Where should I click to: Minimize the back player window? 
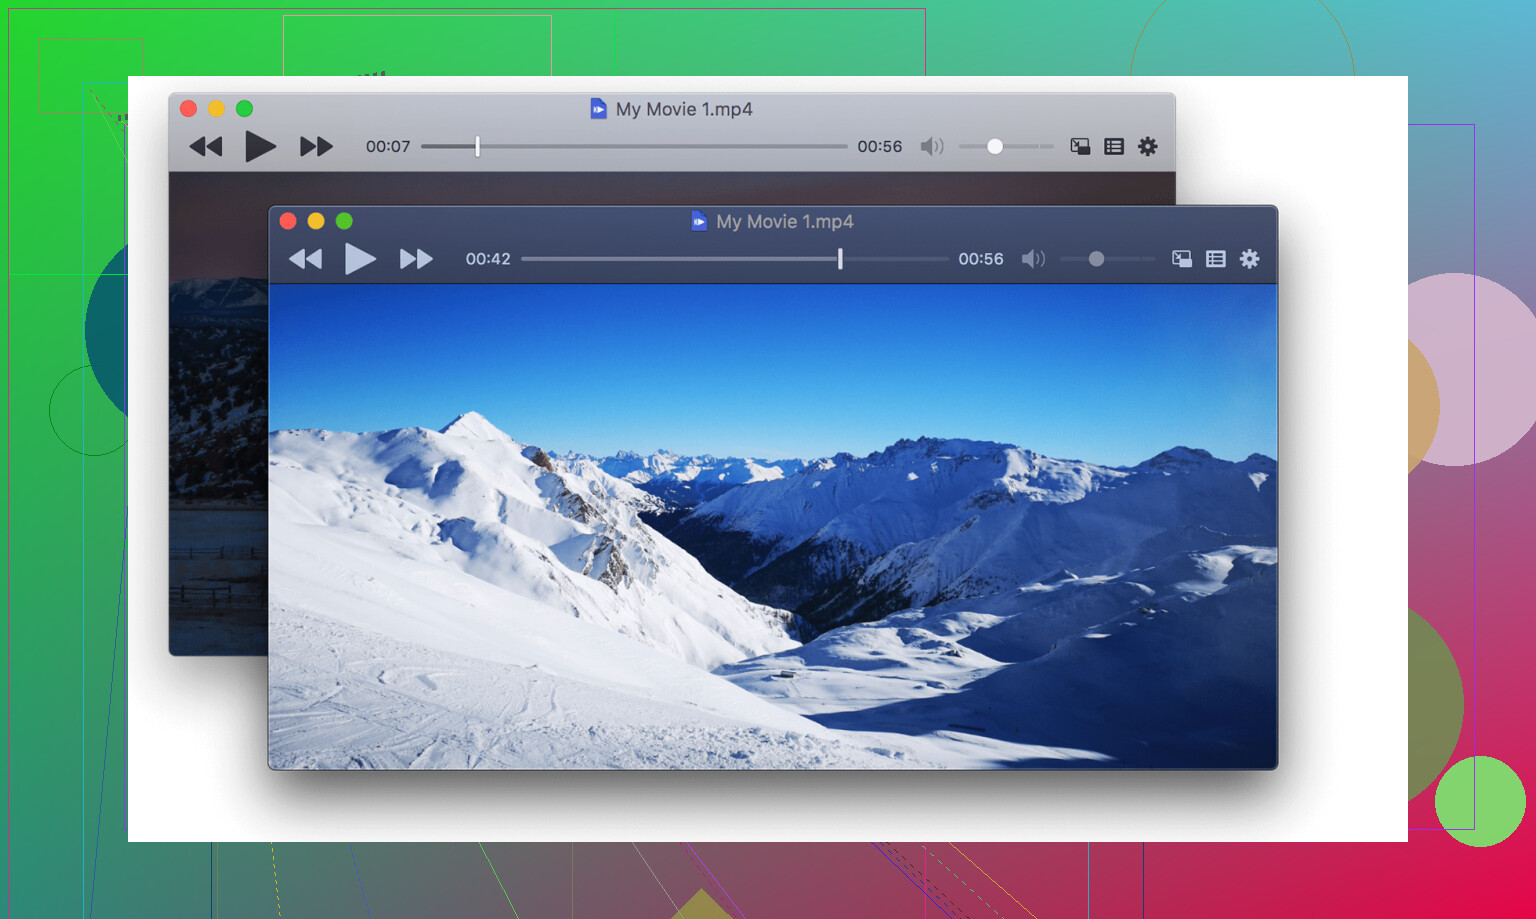pyautogui.click(x=216, y=109)
